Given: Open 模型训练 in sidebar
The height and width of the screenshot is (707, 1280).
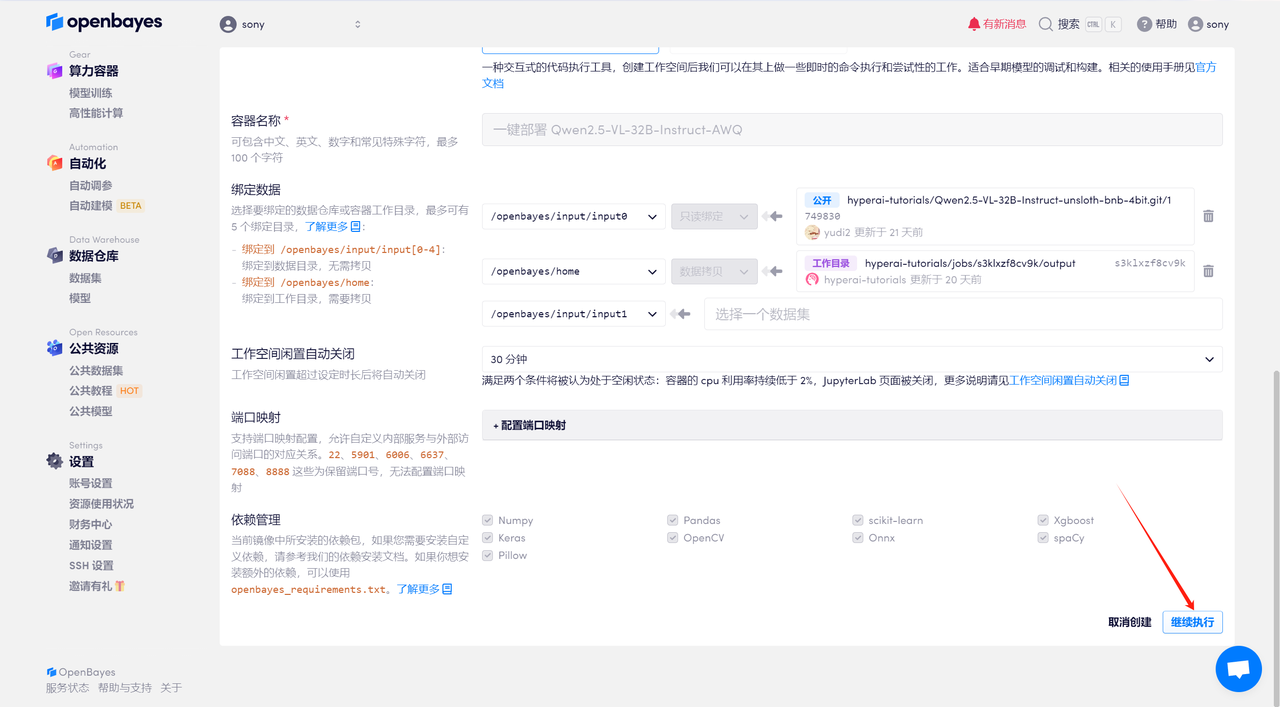Looking at the screenshot, I should 91,93.
